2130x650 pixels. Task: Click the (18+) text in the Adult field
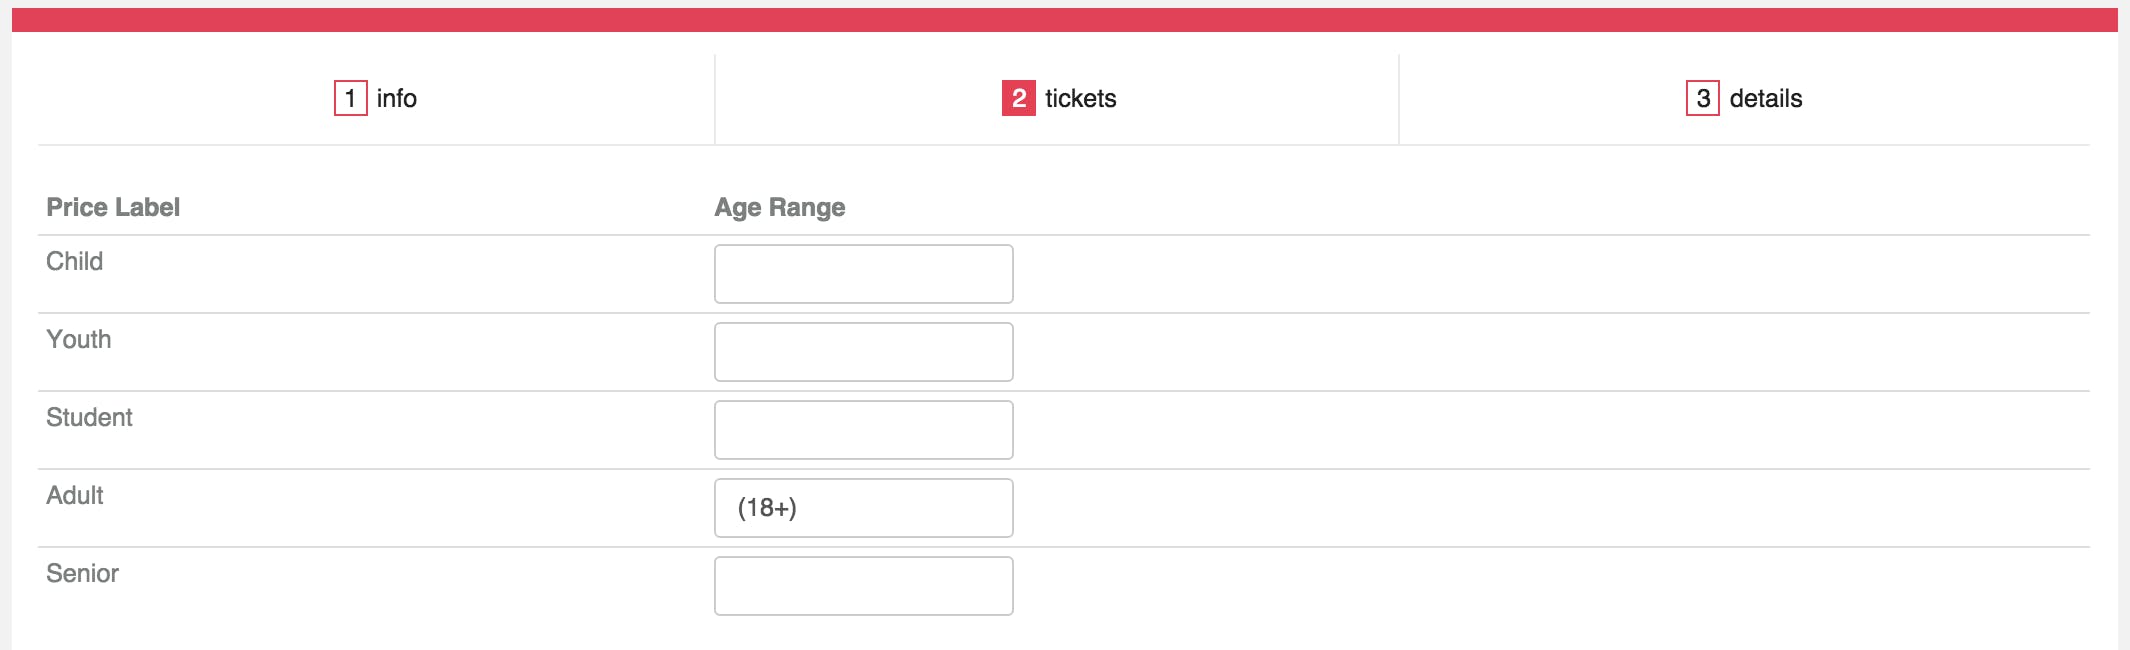(767, 508)
